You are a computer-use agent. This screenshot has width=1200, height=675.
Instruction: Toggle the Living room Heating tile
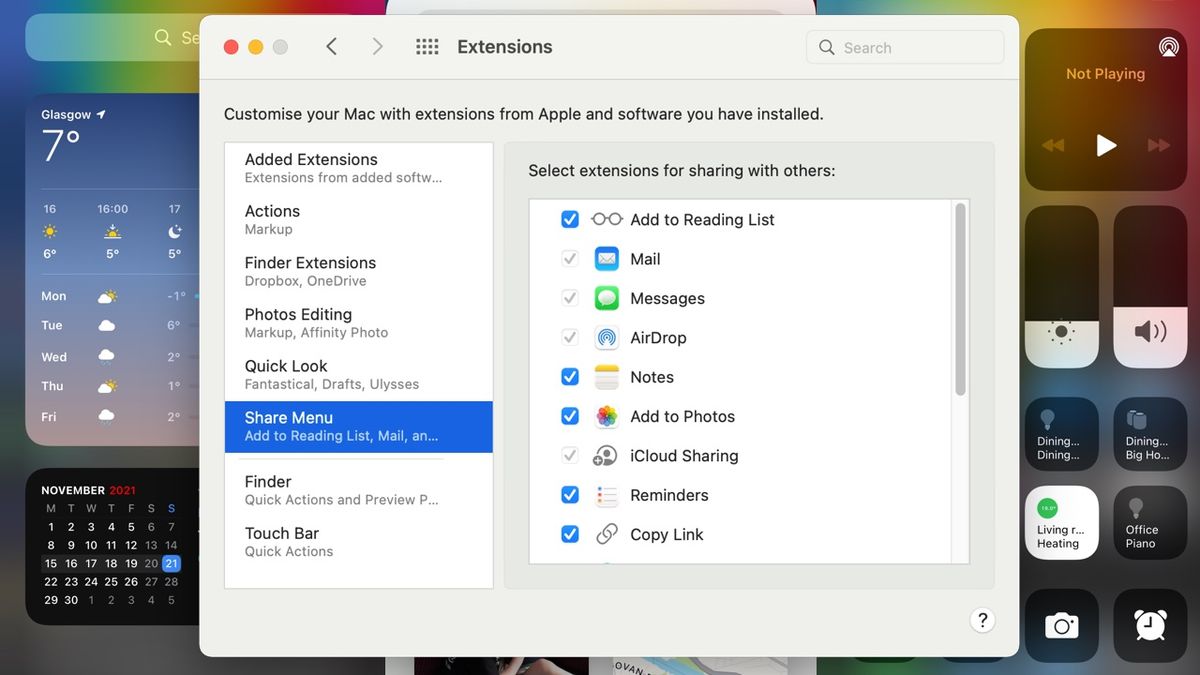tap(1061, 522)
